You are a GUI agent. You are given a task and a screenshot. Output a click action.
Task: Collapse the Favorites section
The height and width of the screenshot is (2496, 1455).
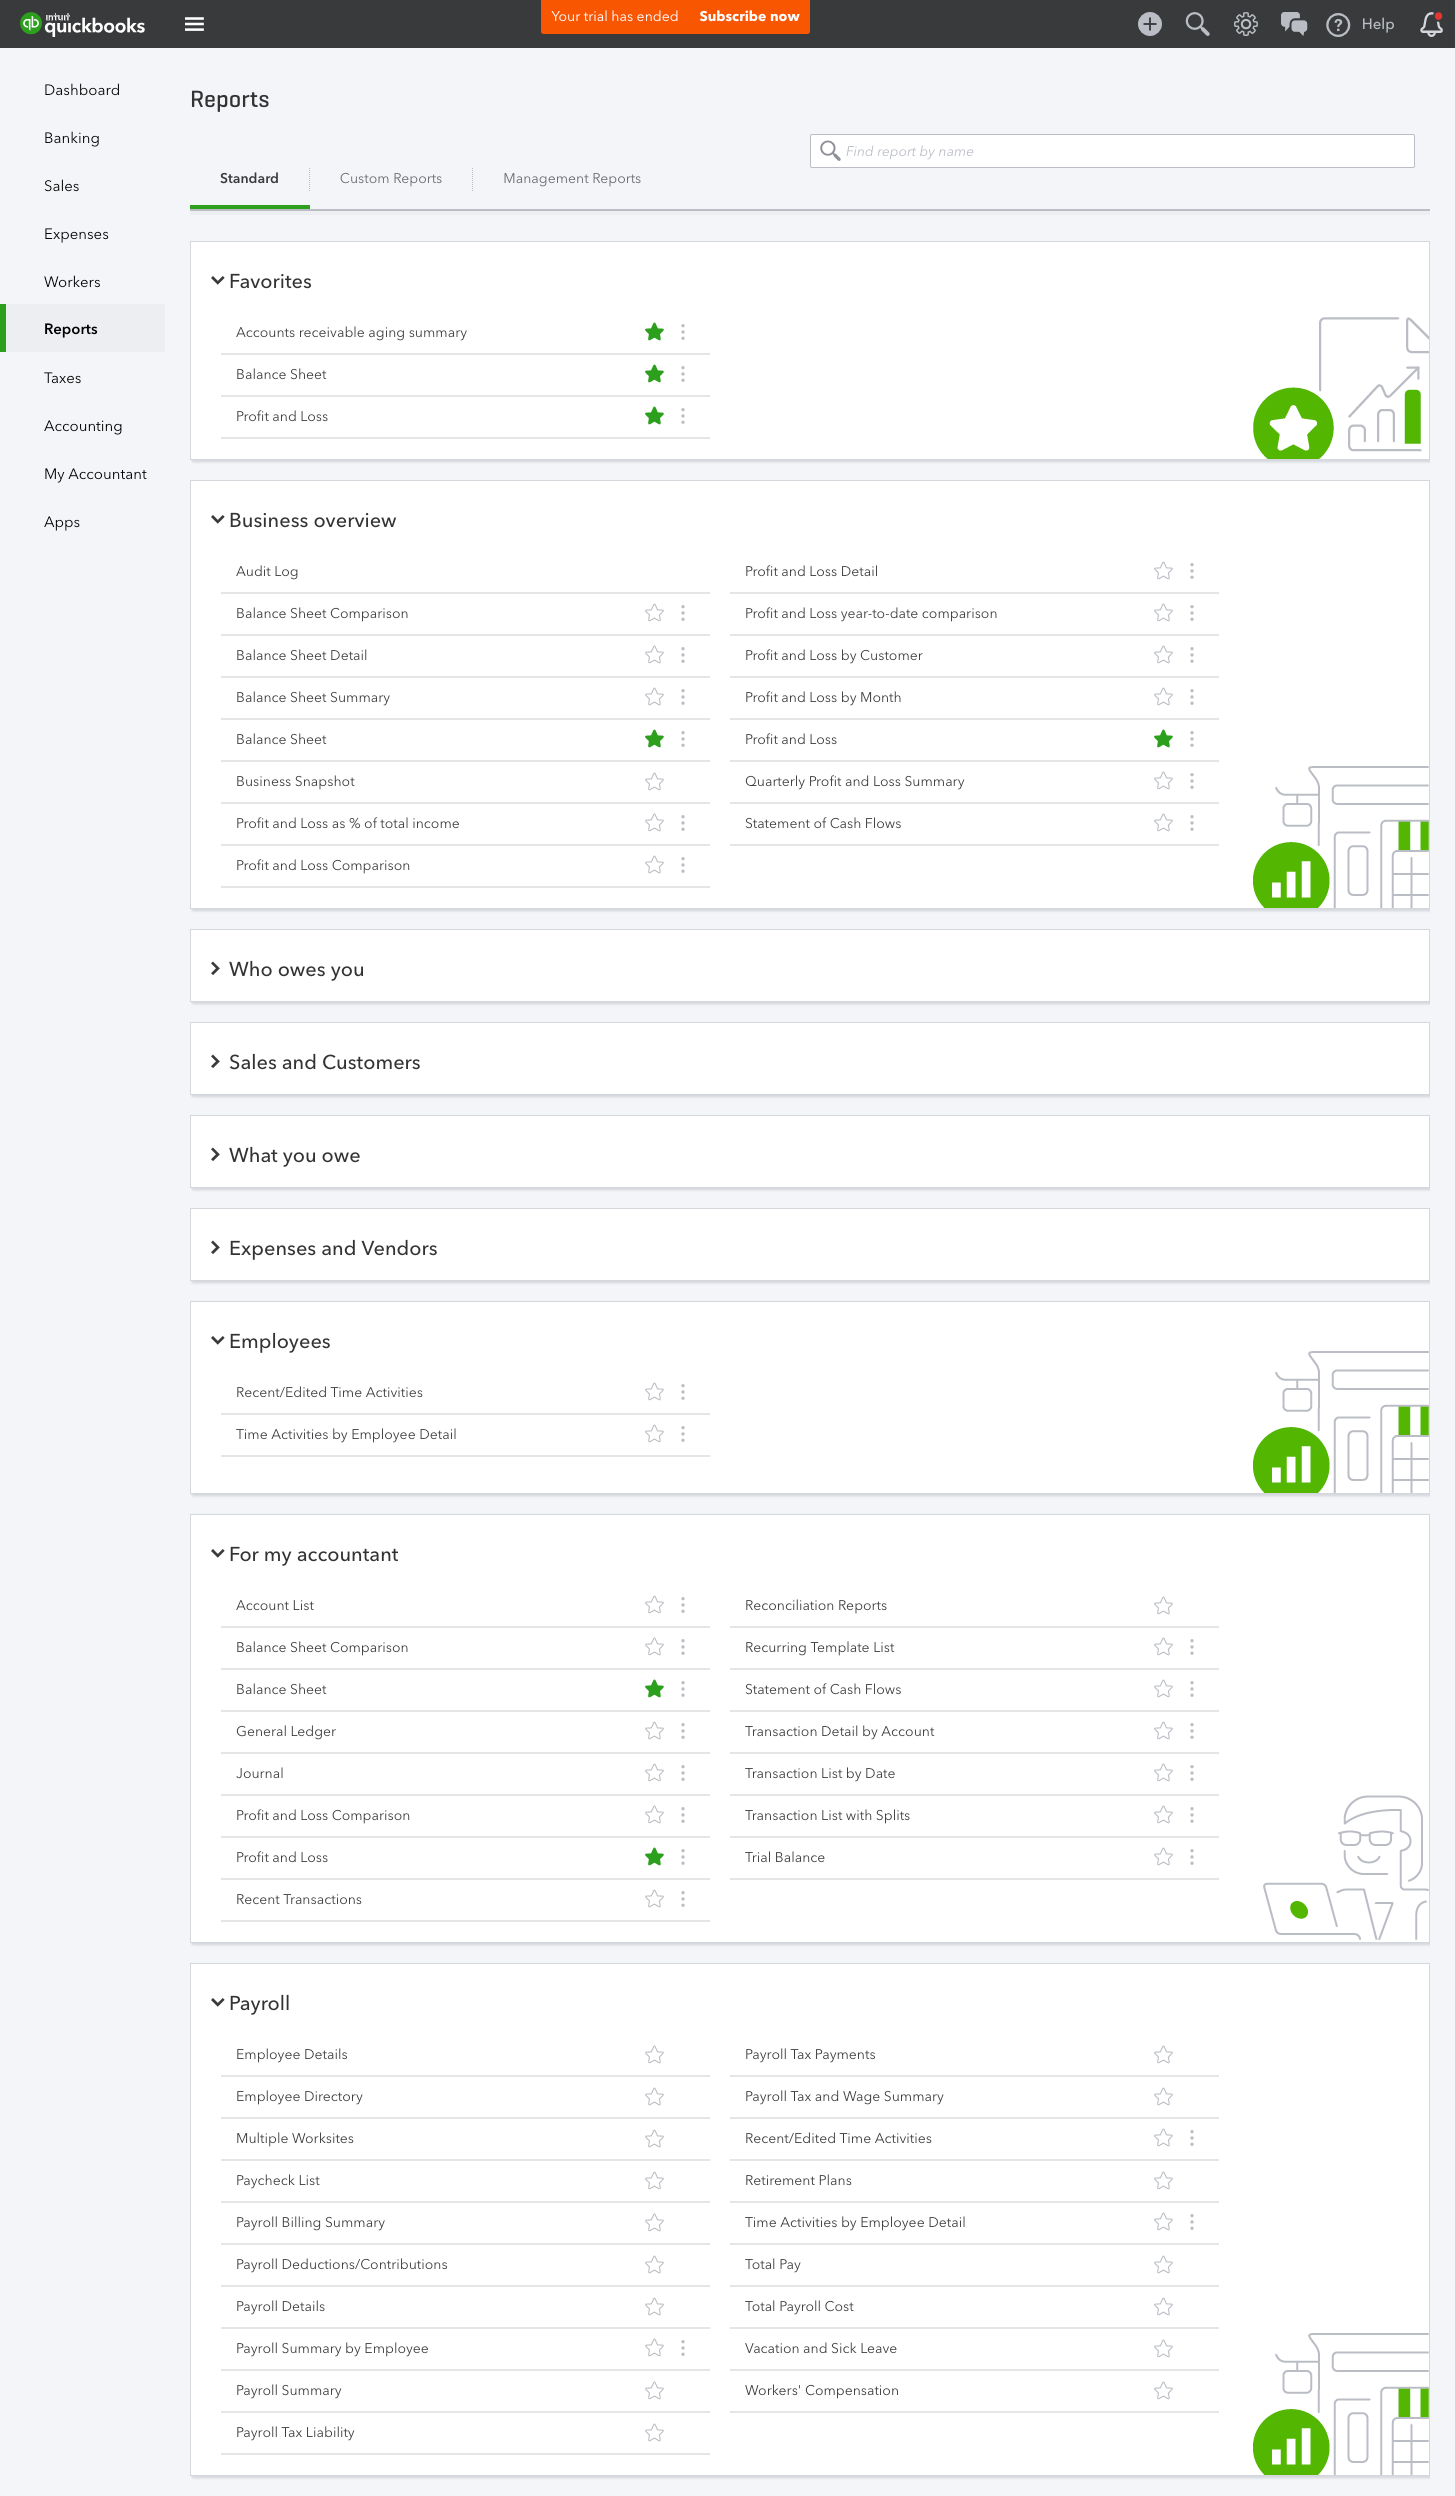pos(217,281)
